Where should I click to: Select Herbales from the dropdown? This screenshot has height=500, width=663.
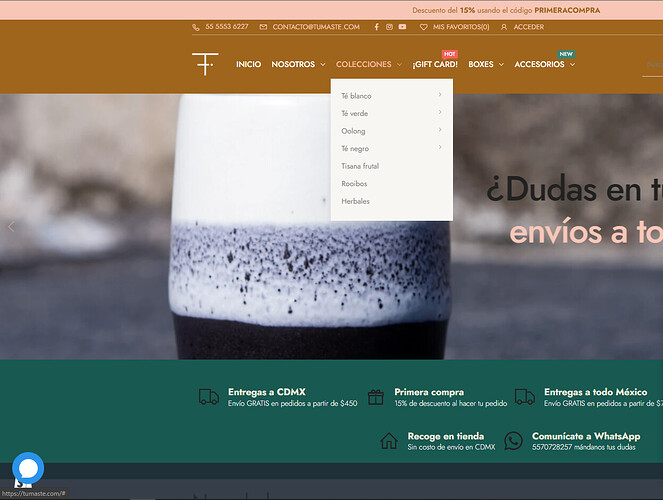point(355,201)
